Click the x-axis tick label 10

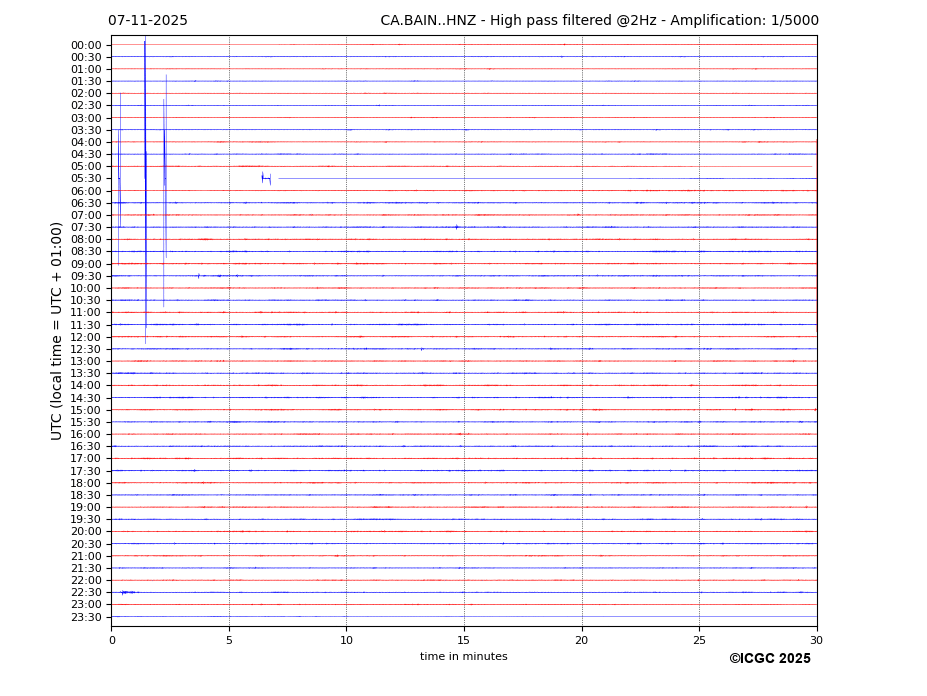(346, 640)
